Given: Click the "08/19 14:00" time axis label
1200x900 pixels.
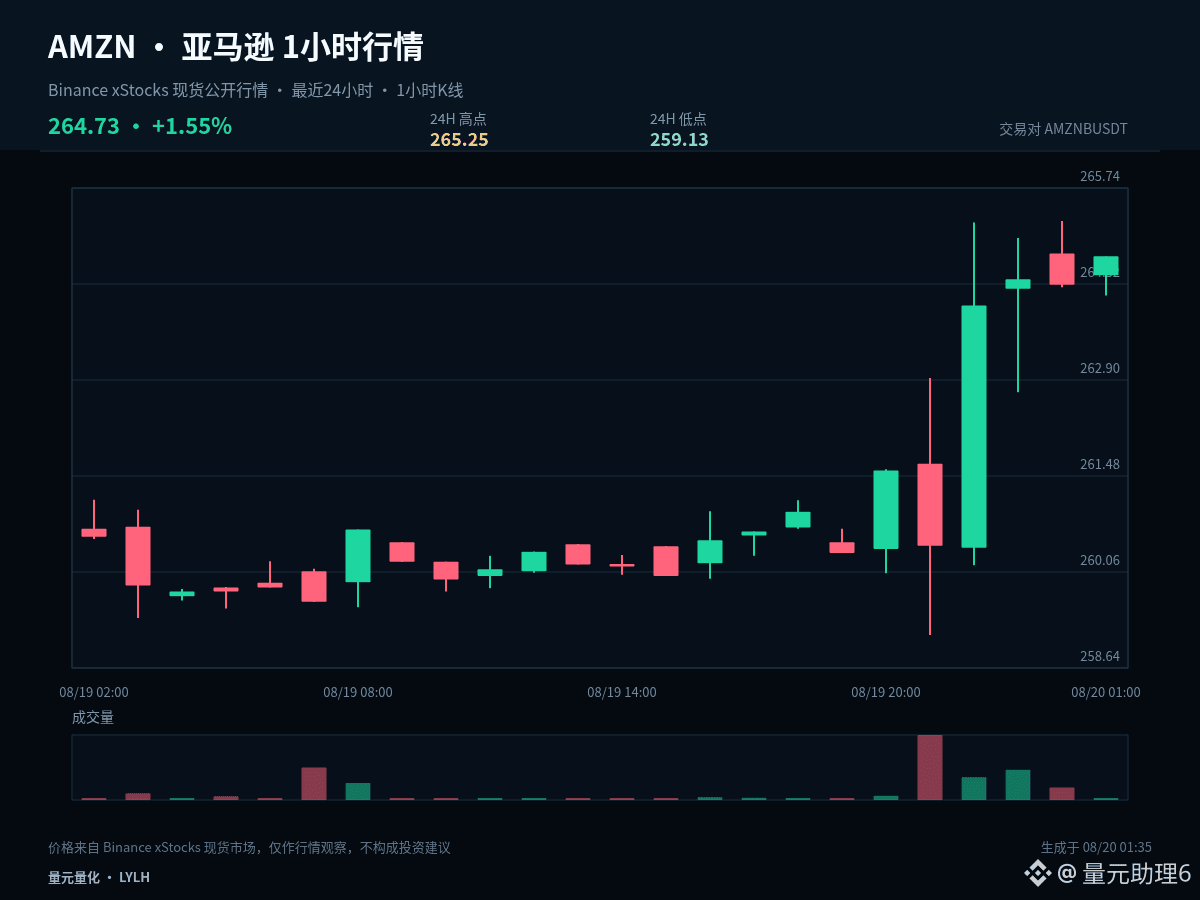Looking at the screenshot, I should (x=622, y=692).
